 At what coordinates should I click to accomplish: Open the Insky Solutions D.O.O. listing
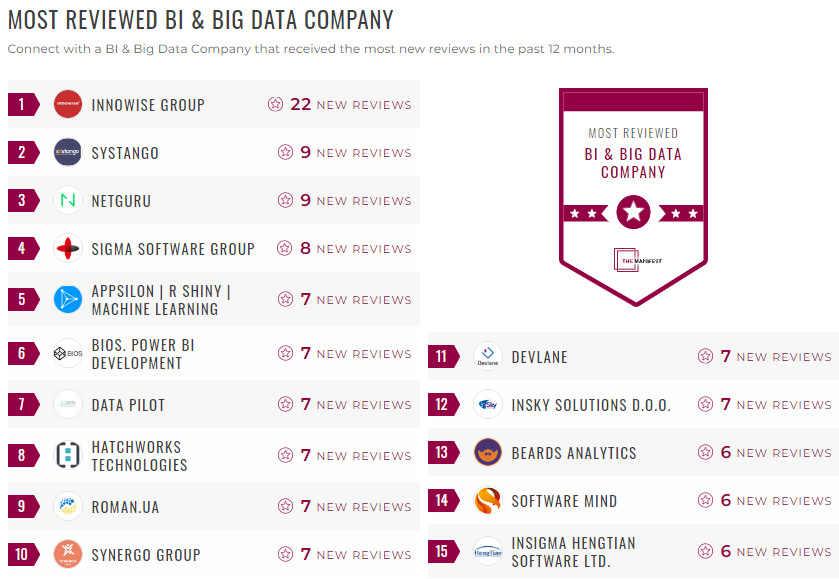click(x=590, y=404)
